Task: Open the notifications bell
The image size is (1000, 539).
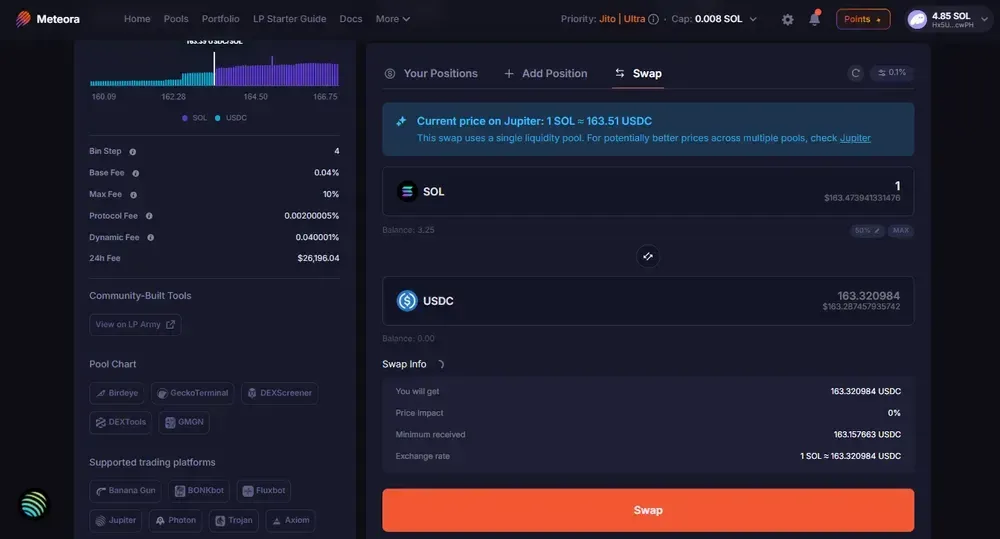Action: click(814, 18)
